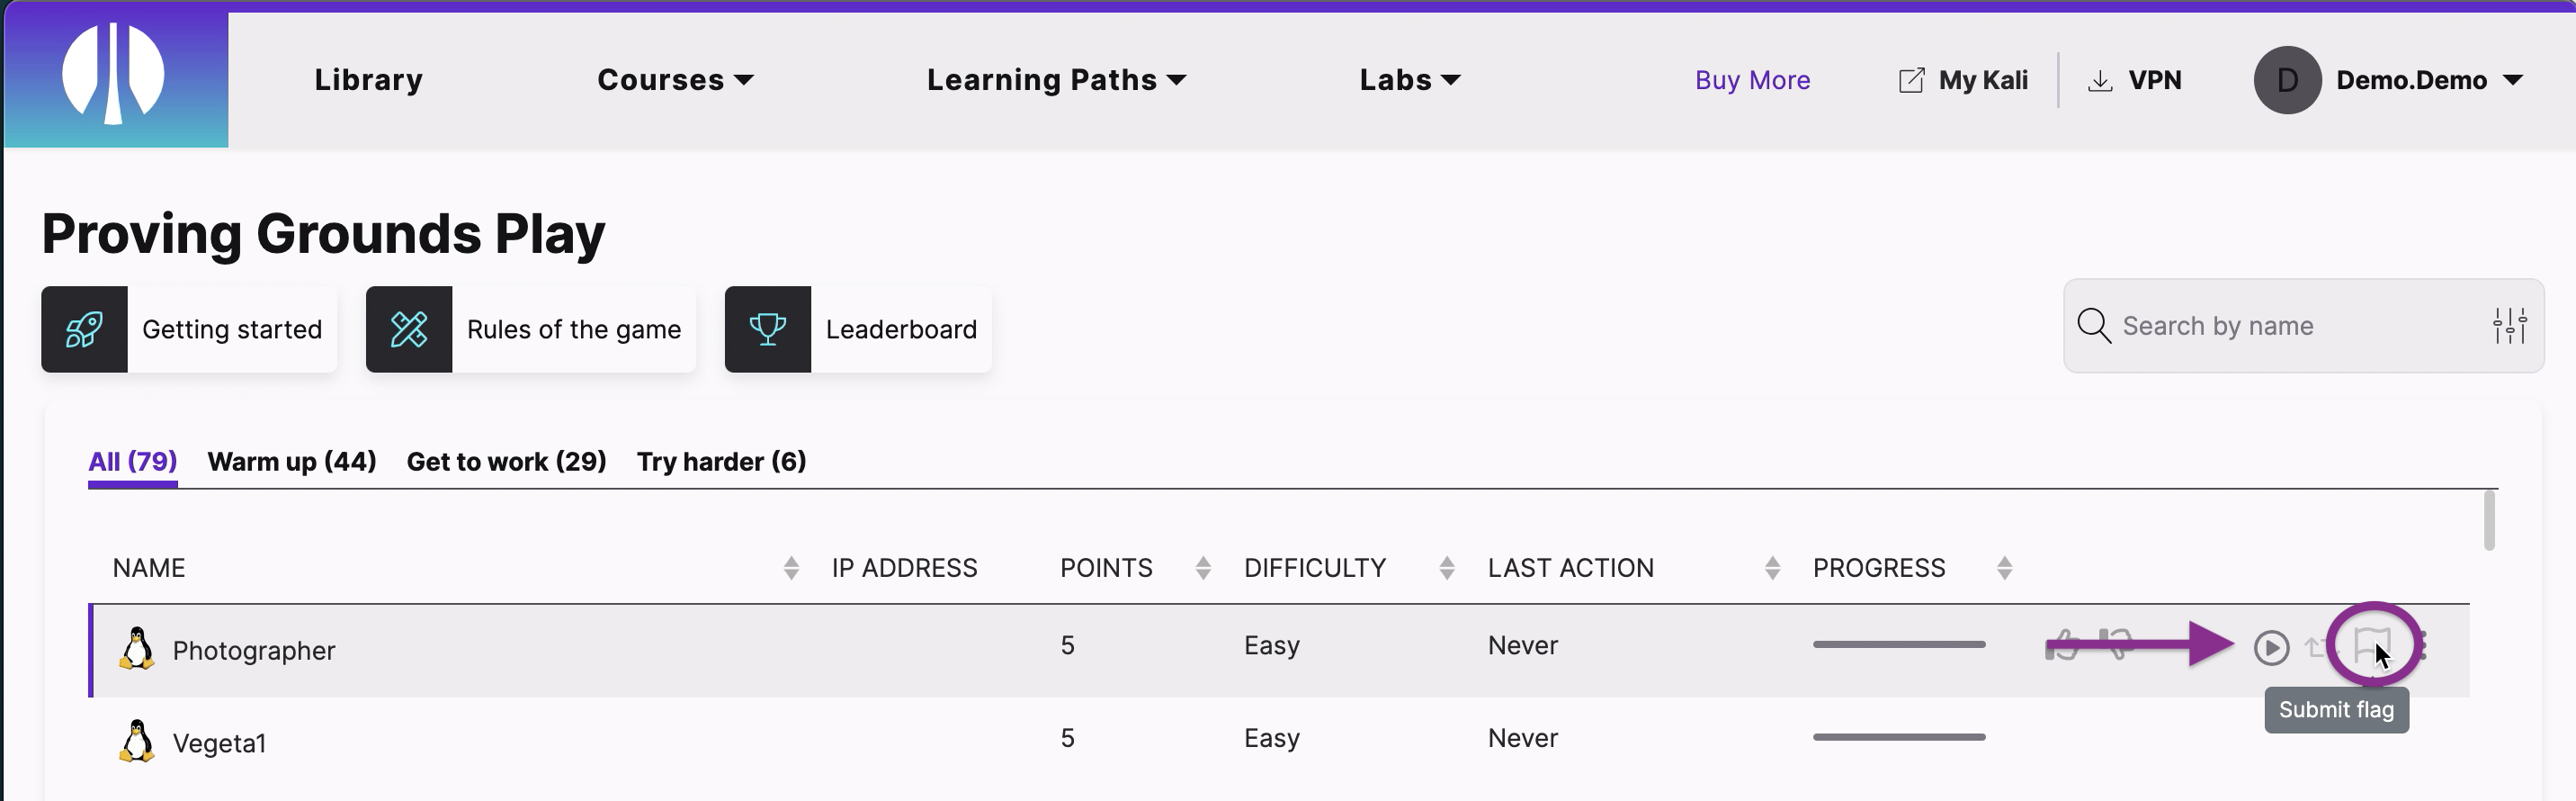Expand the Courses dropdown menu
The height and width of the screenshot is (801, 2576).
point(674,80)
